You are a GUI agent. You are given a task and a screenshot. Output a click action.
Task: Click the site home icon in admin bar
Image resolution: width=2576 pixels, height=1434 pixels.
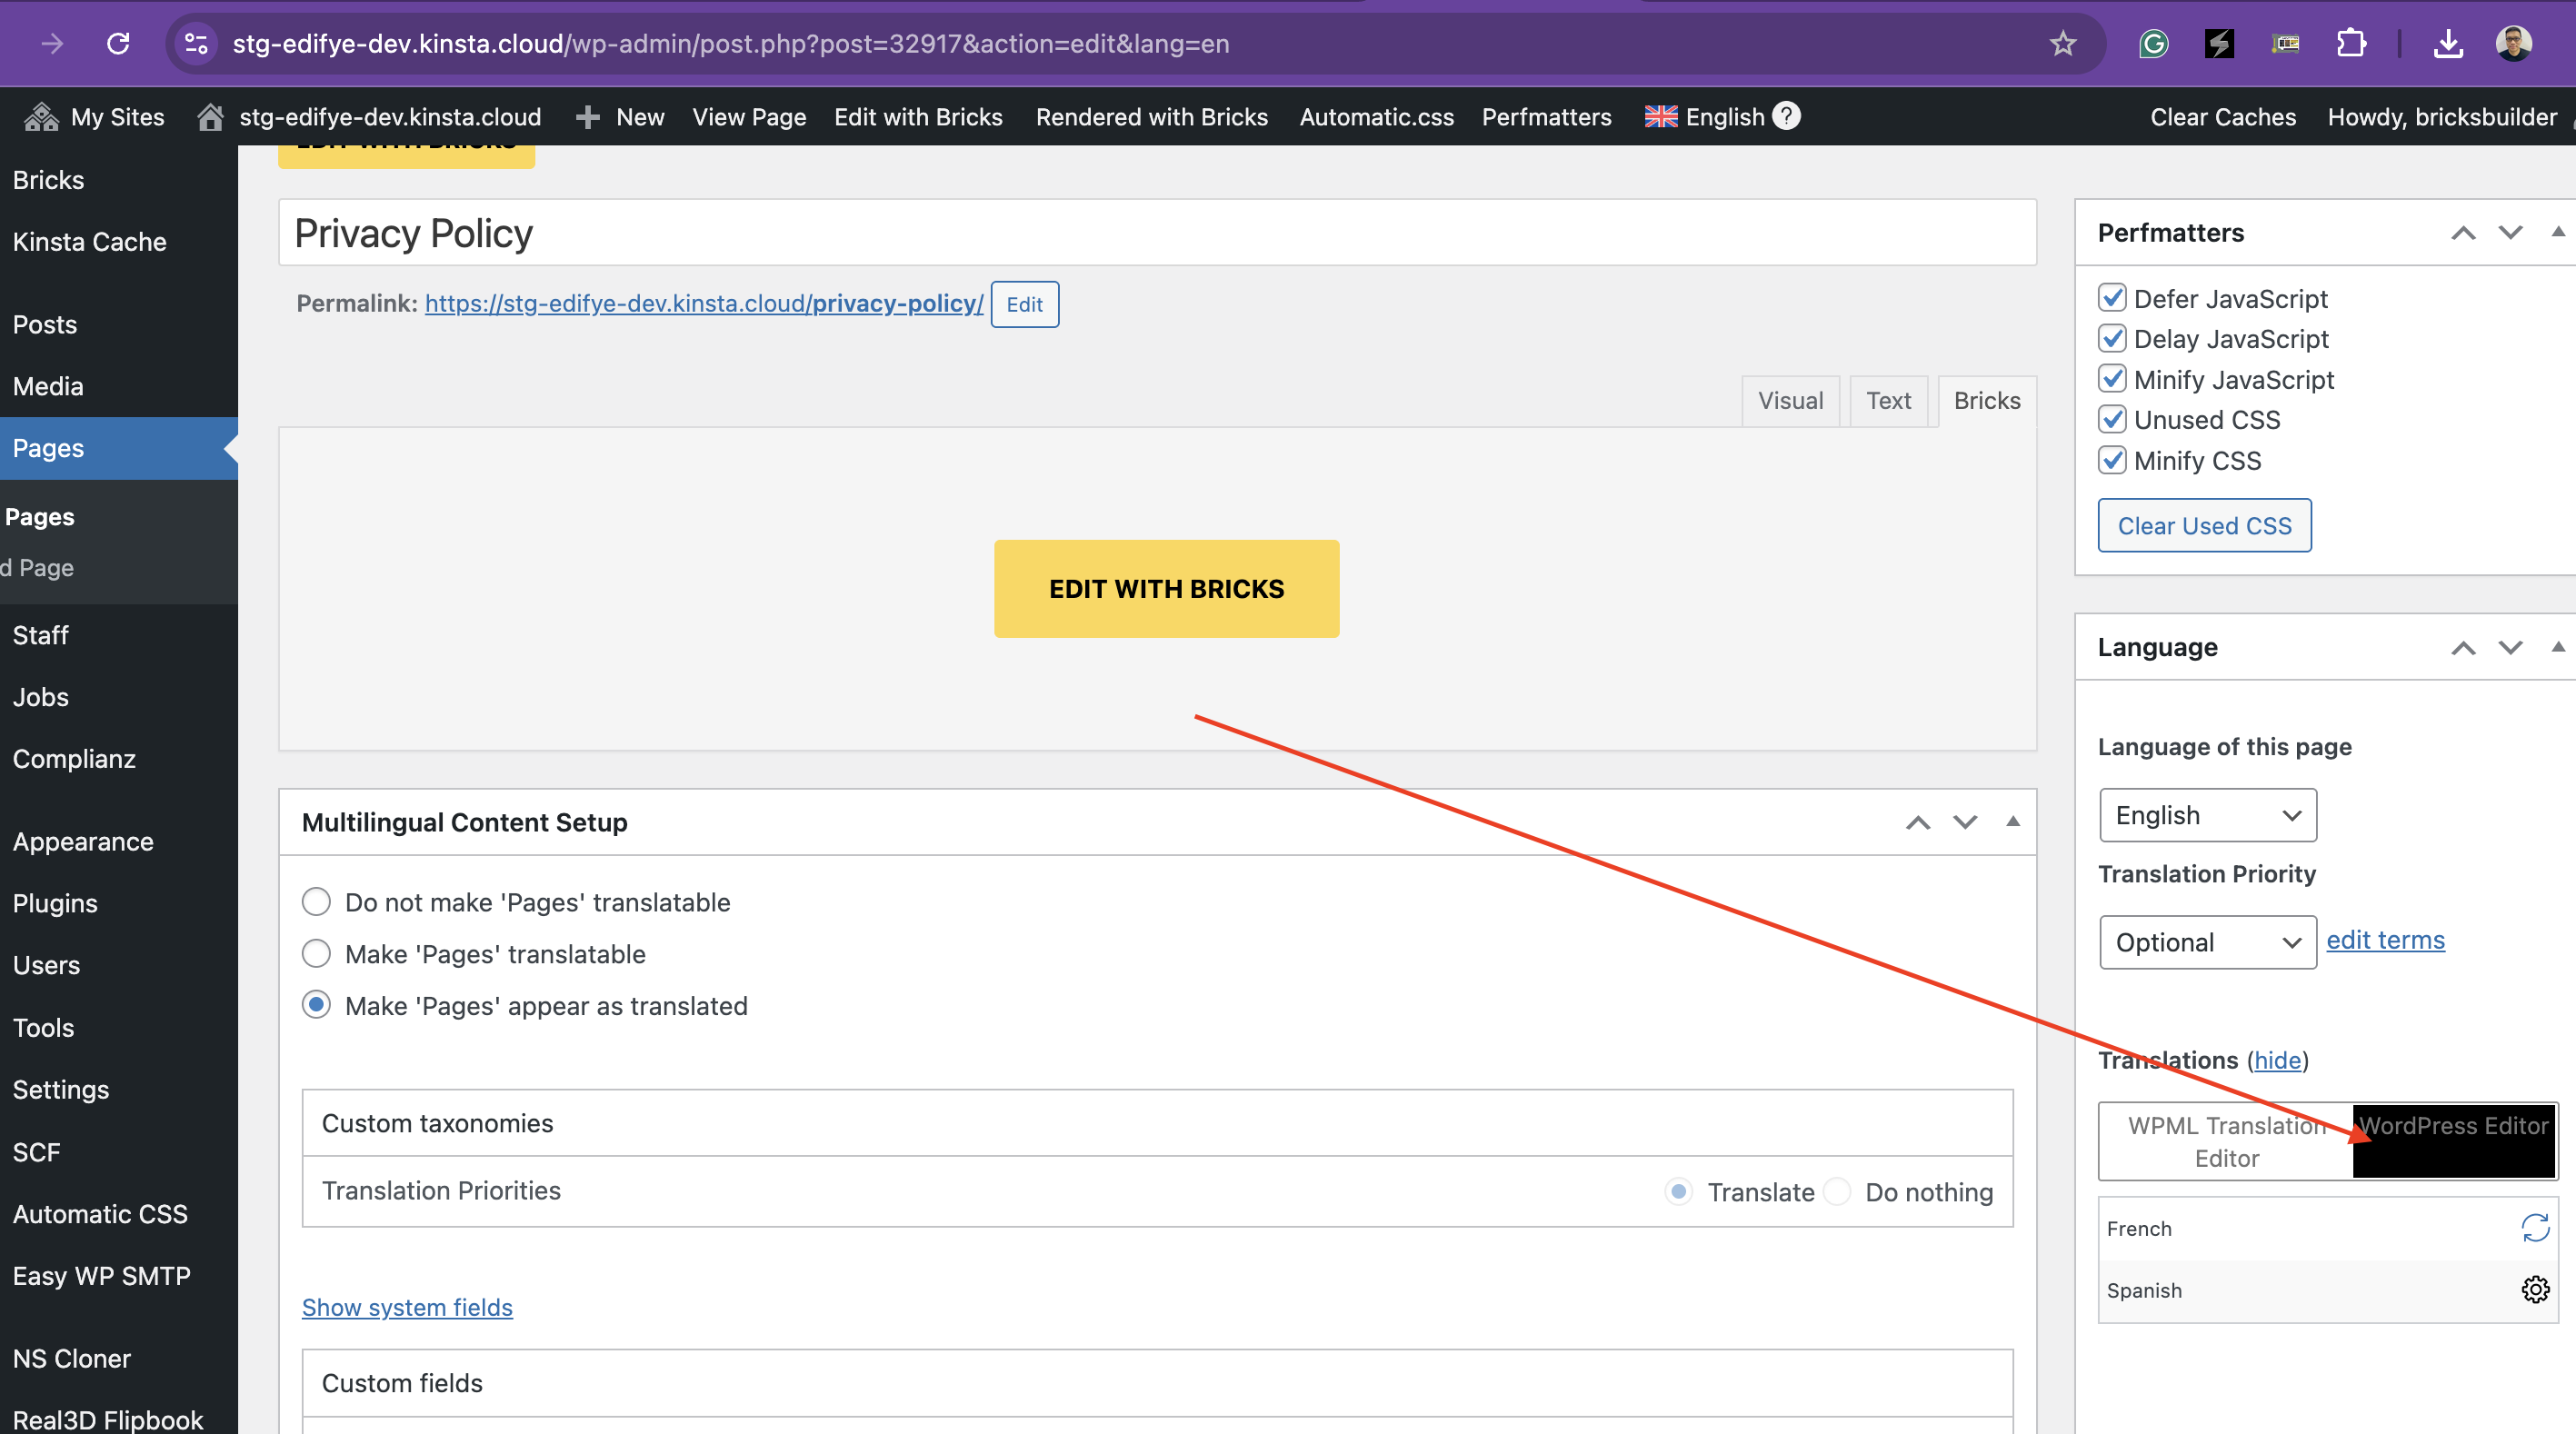click(210, 117)
